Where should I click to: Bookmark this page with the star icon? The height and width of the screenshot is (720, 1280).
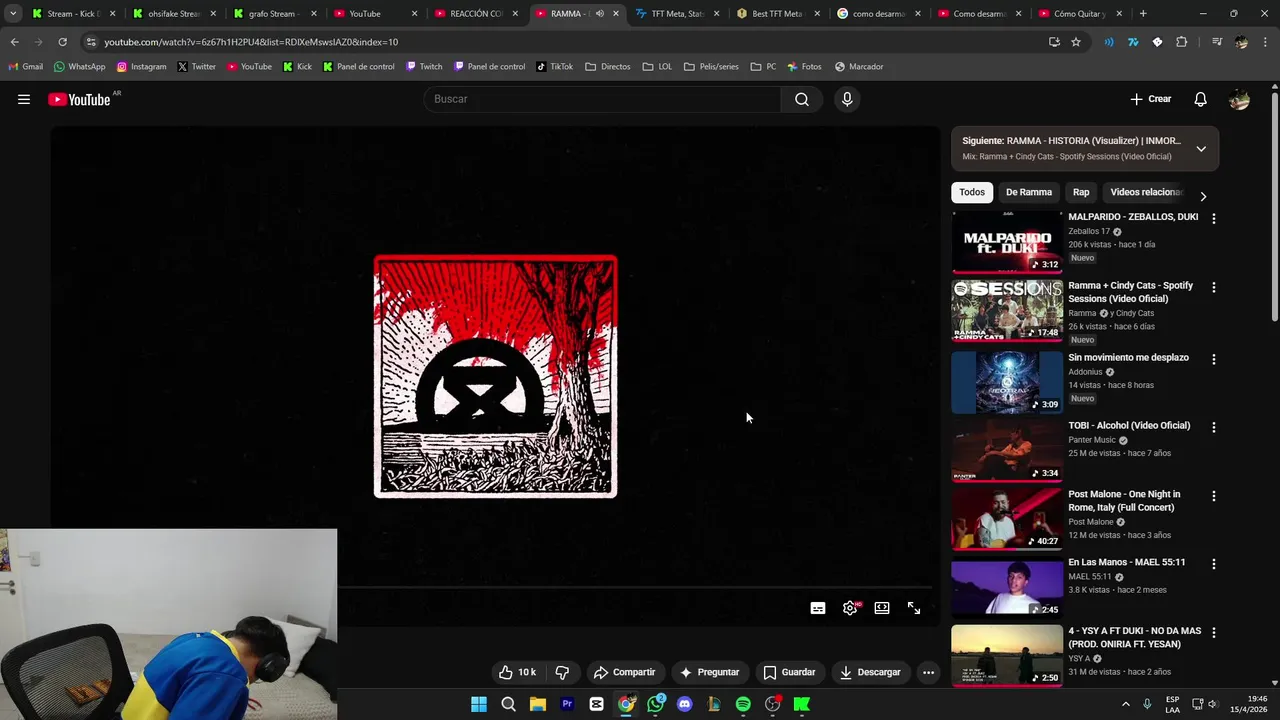[x=1076, y=42]
